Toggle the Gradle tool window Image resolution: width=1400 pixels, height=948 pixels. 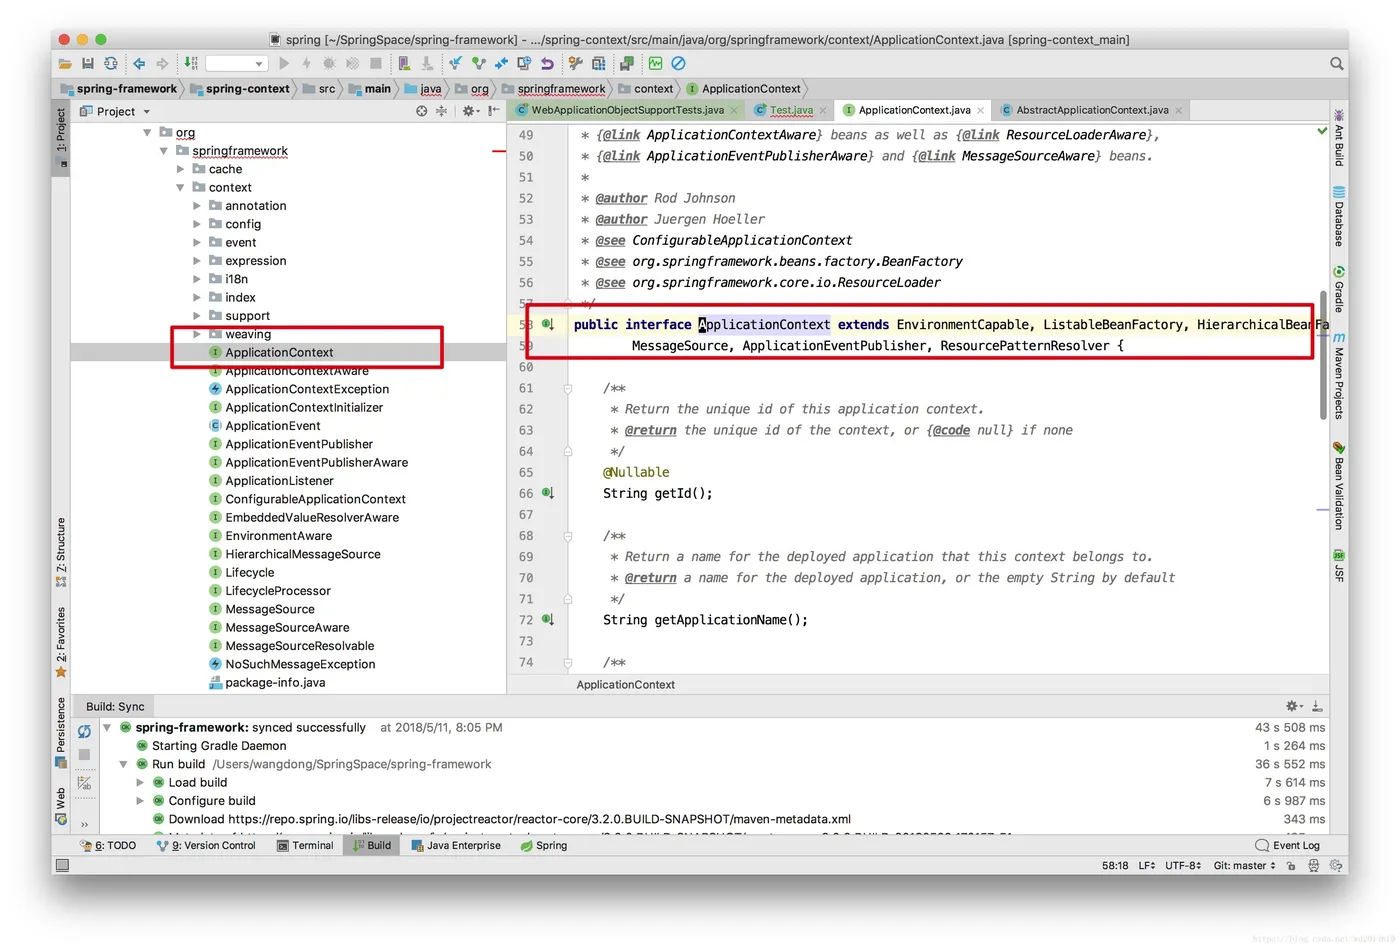click(1339, 289)
